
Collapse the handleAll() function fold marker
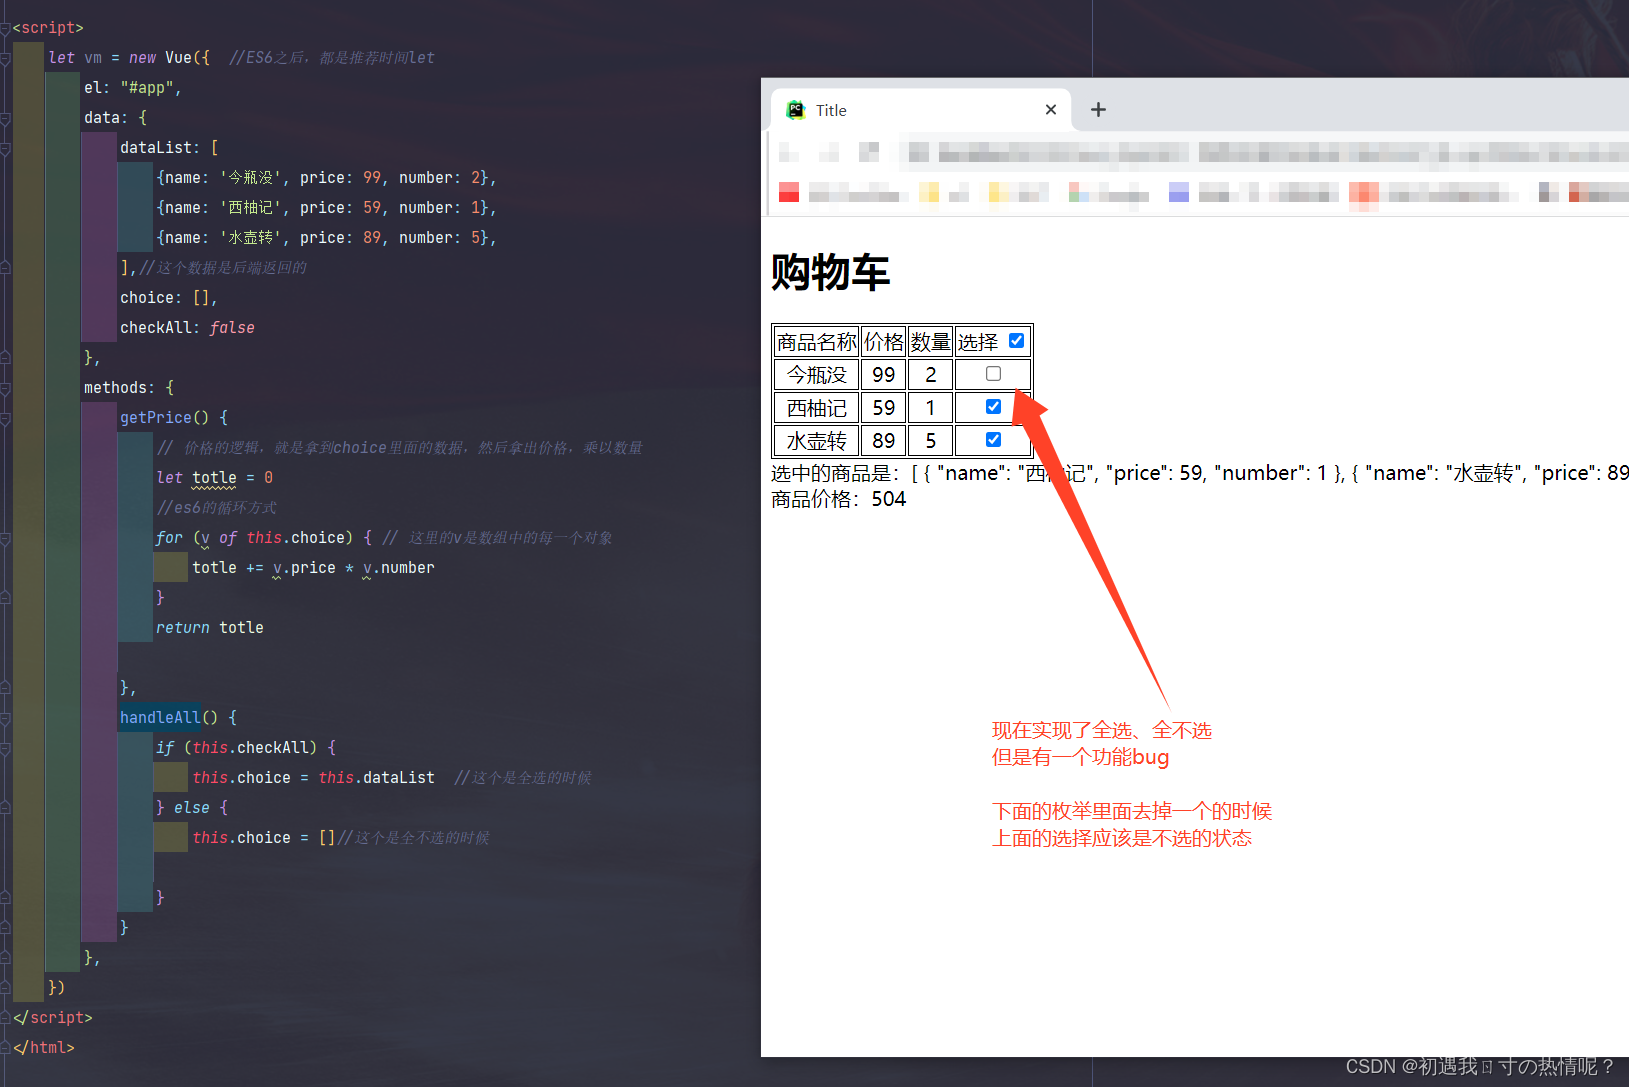click(x=6, y=718)
